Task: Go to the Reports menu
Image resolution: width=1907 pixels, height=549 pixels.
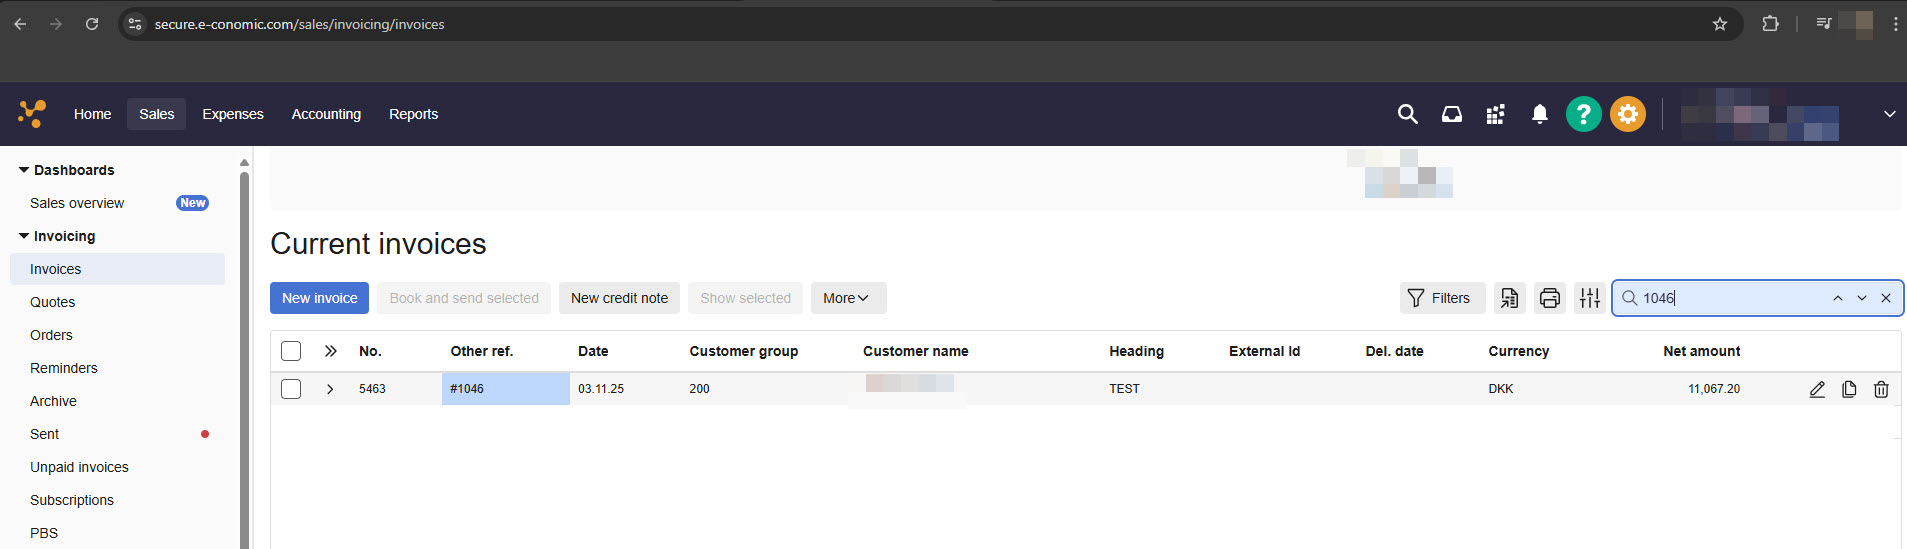Action: [x=413, y=114]
